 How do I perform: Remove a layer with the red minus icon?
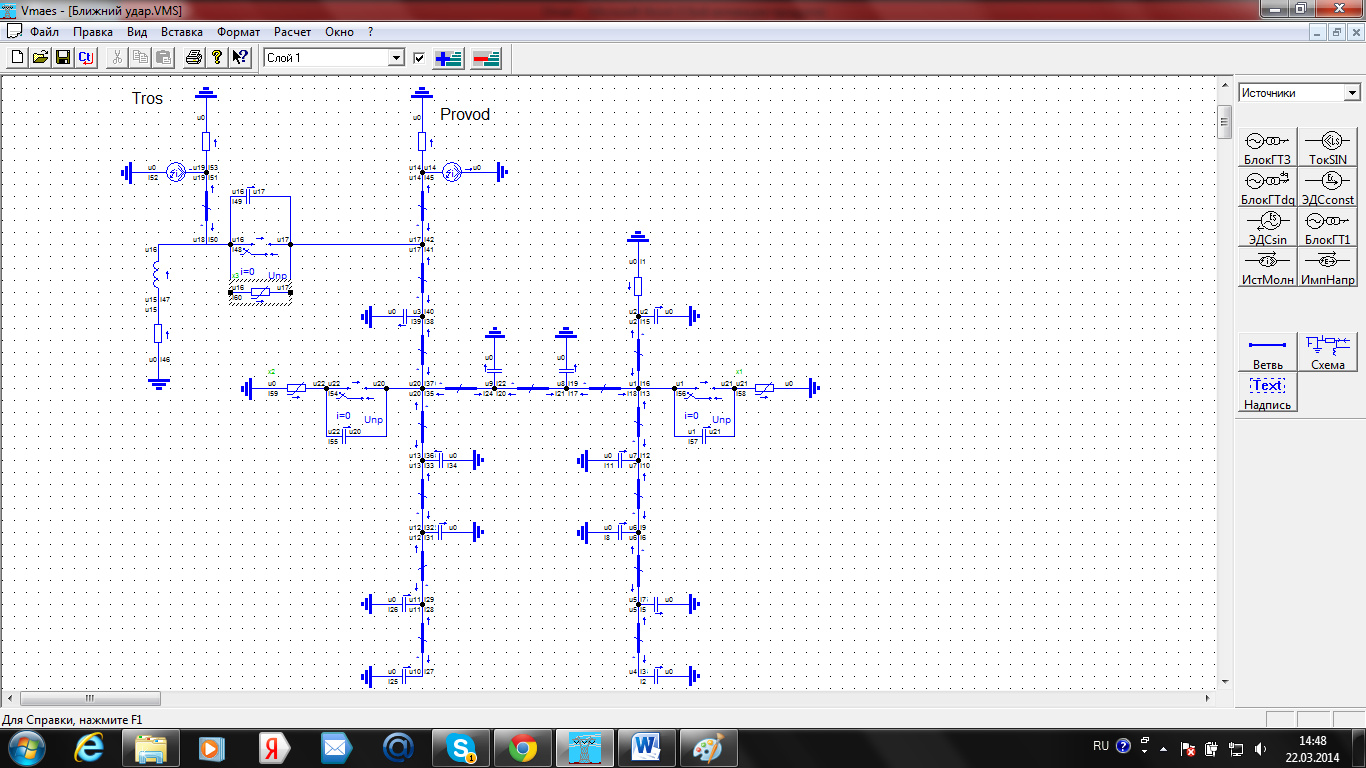(486, 58)
